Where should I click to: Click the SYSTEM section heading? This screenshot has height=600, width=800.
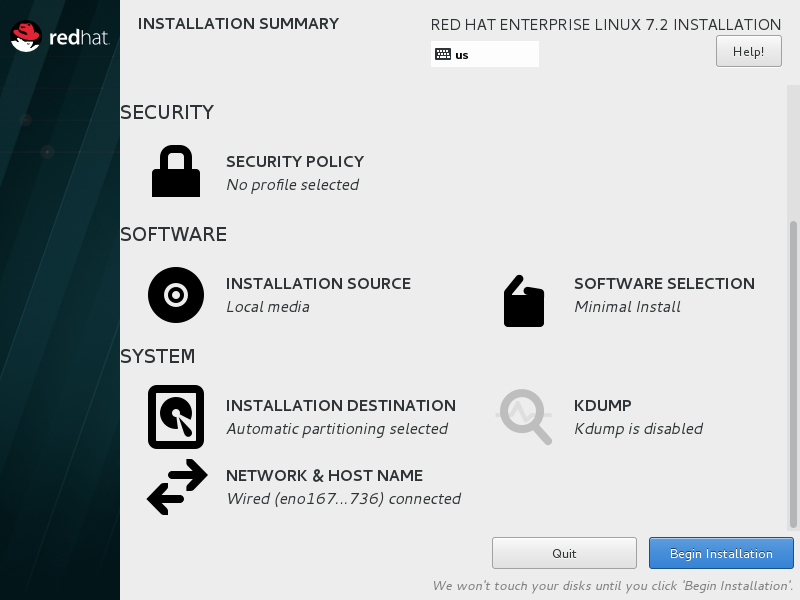[158, 356]
